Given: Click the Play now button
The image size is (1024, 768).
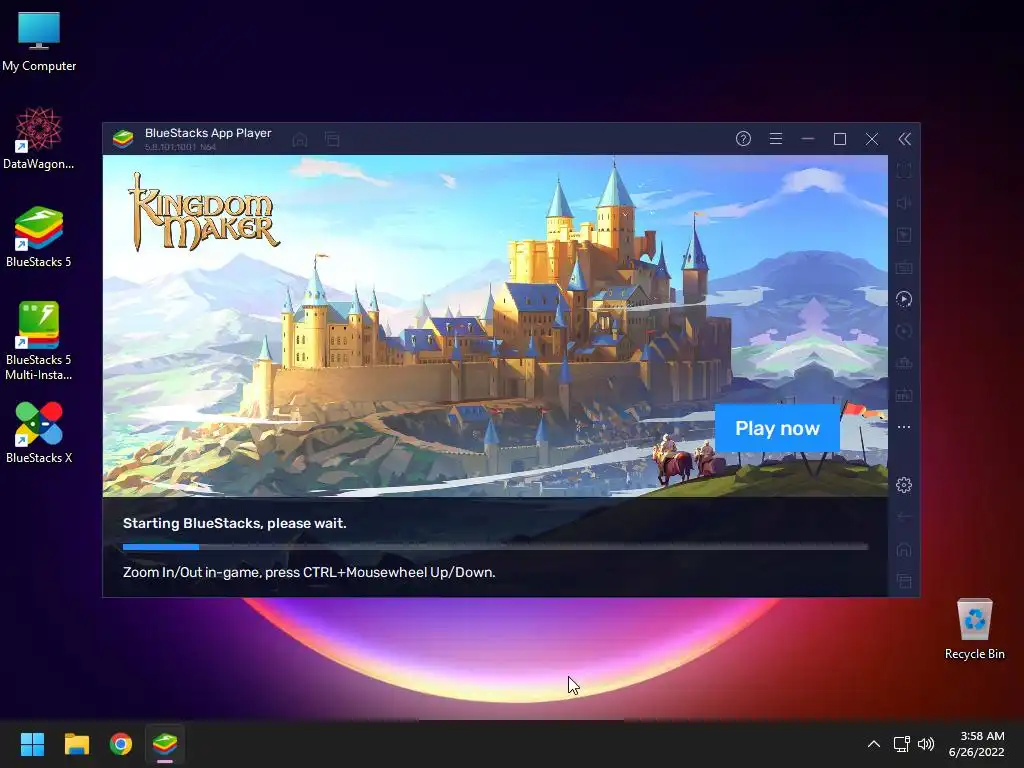Looking at the screenshot, I should click(x=777, y=428).
